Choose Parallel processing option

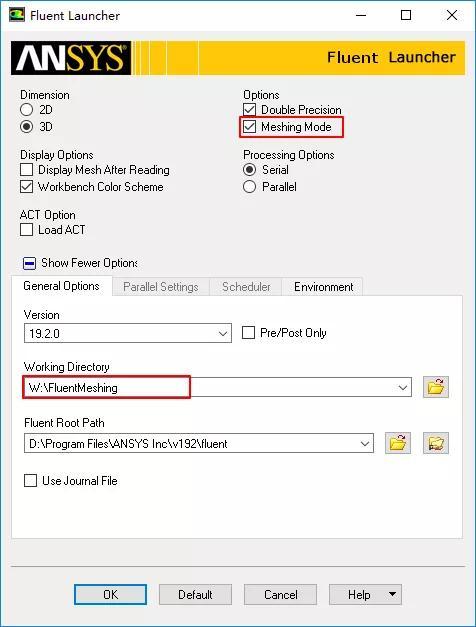(250, 187)
